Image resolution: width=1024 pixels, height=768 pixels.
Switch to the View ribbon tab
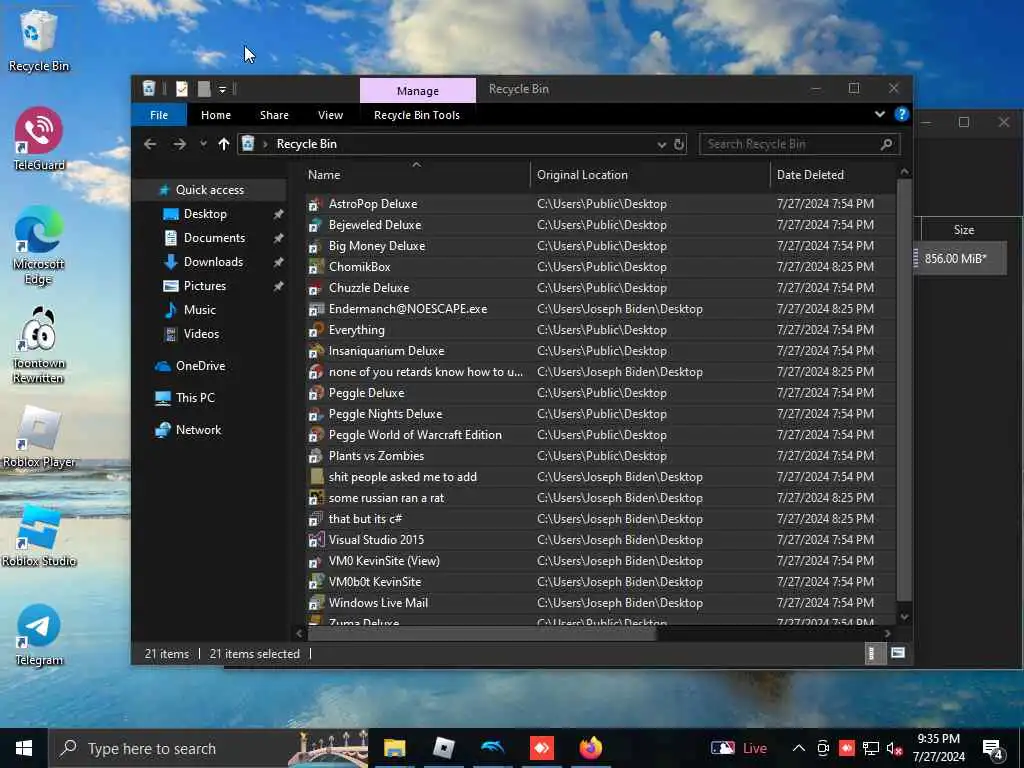click(x=330, y=115)
